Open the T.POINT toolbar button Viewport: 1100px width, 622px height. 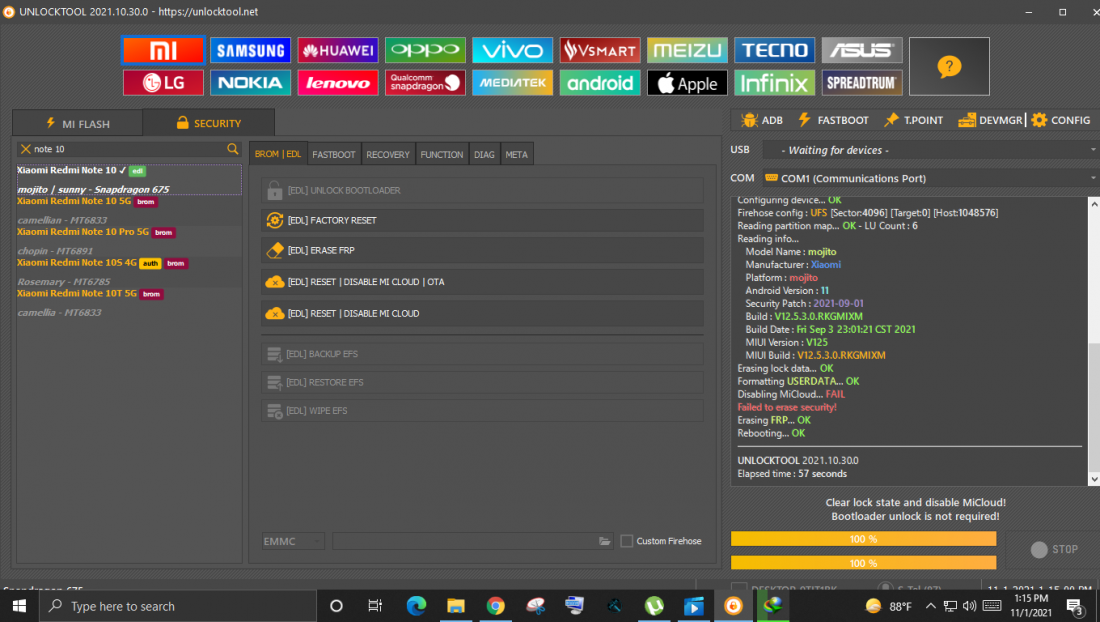(913, 120)
